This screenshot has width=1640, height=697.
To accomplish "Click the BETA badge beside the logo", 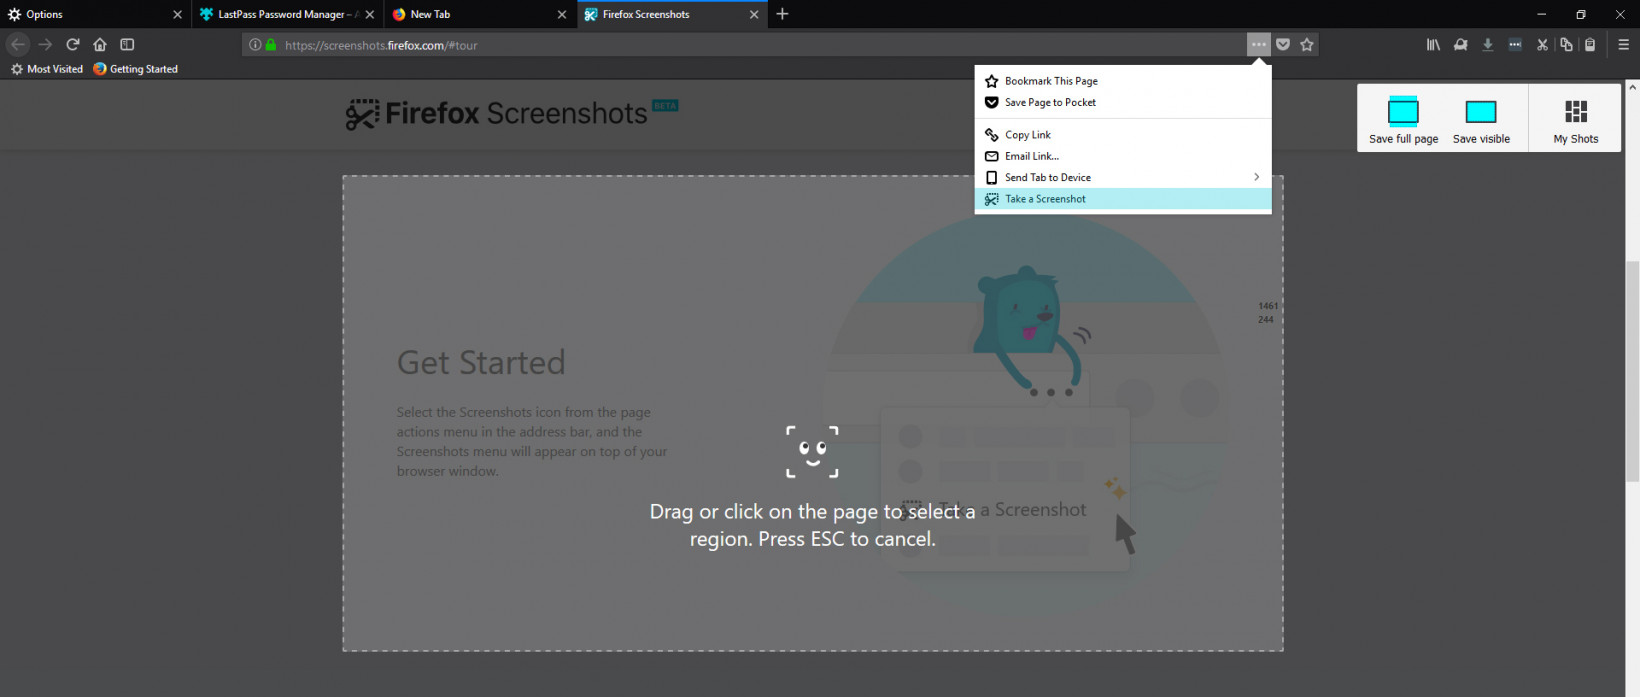I will [x=665, y=105].
